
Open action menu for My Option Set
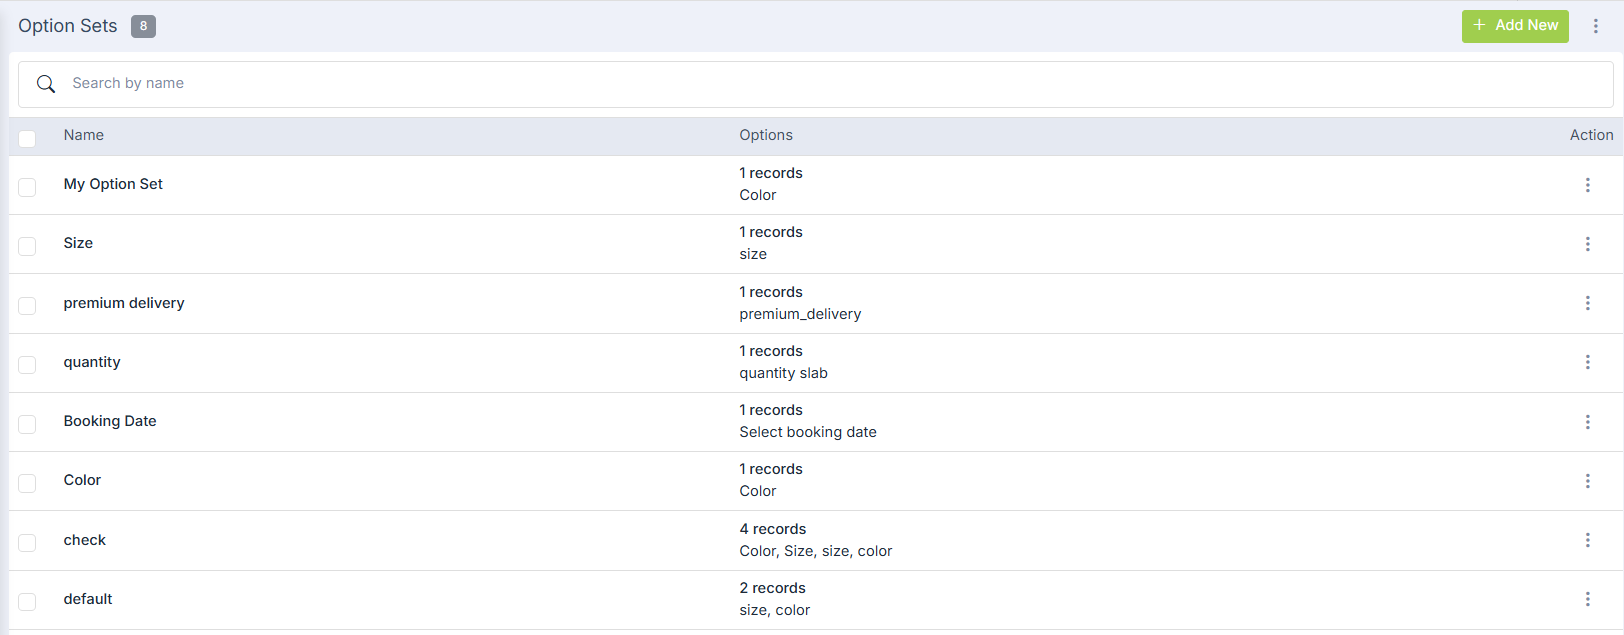(1587, 185)
